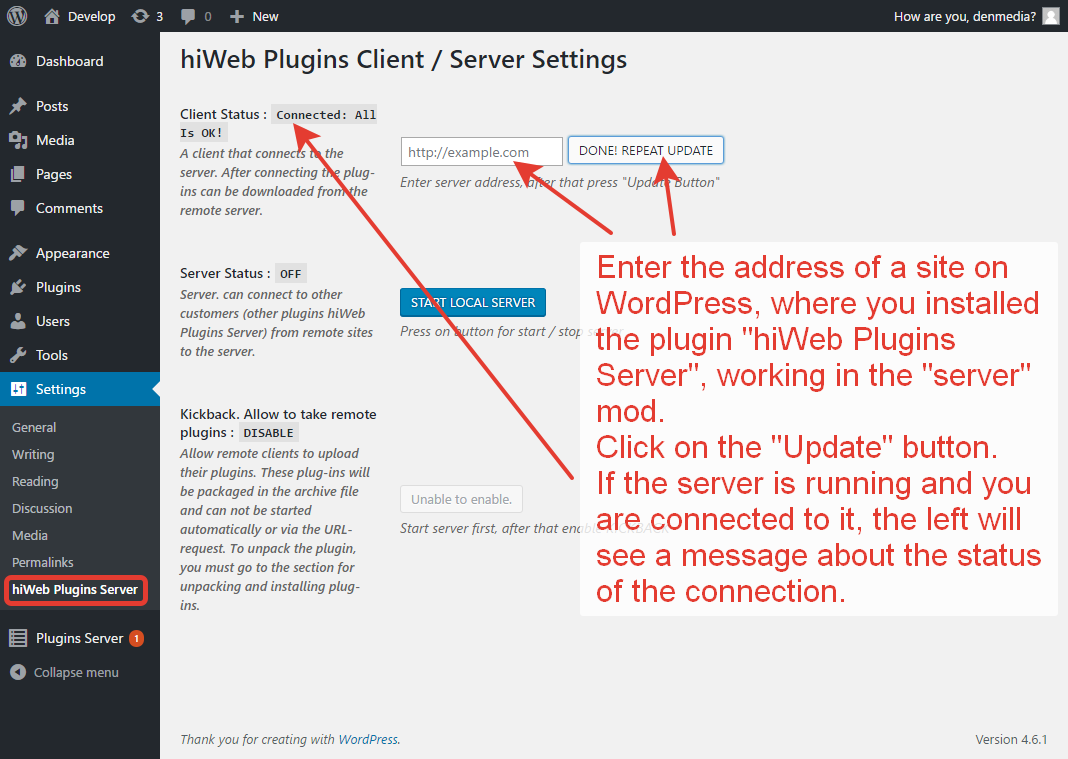The width and height of the screenshot is (1068, 759).
Task: Open Settings menu item
Action: pyautogui.click(x=80, y=390)
